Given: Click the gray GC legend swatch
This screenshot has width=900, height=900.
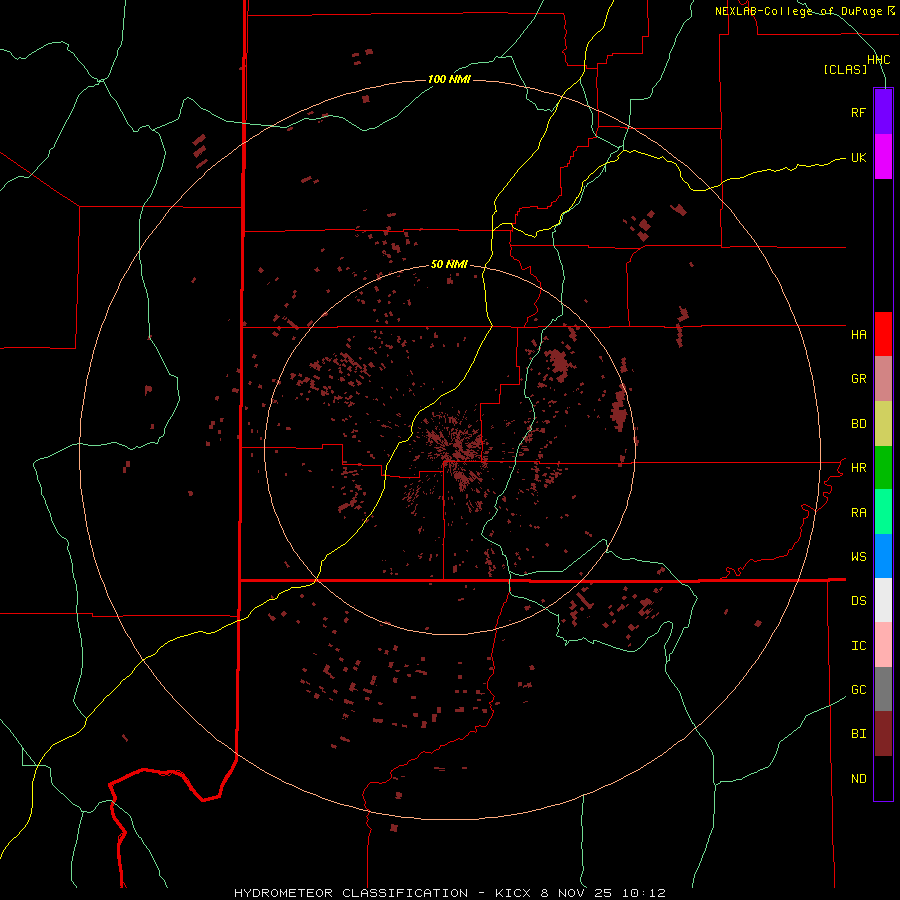Looking at the screenshot, I should (x=883, y=689).
